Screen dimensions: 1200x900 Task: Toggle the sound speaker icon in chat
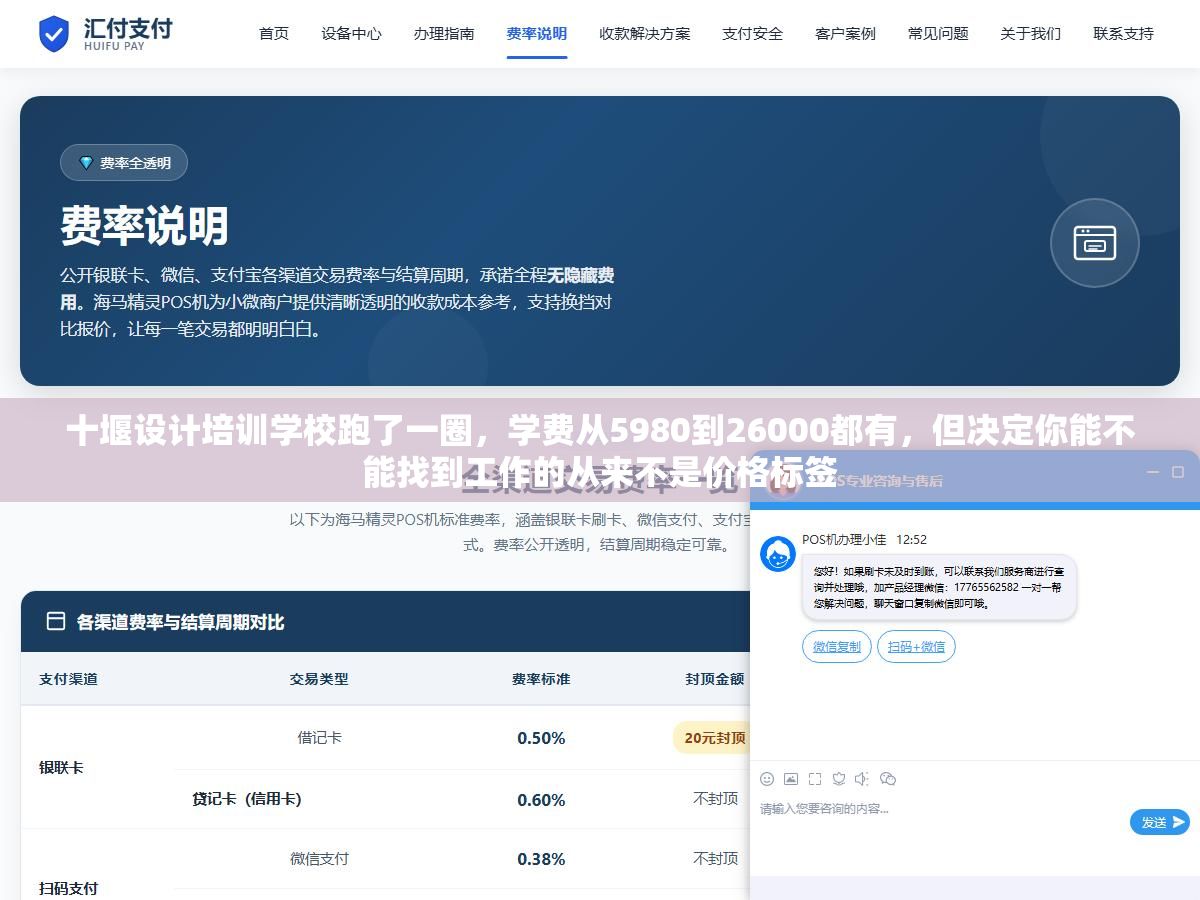(863, 778)
